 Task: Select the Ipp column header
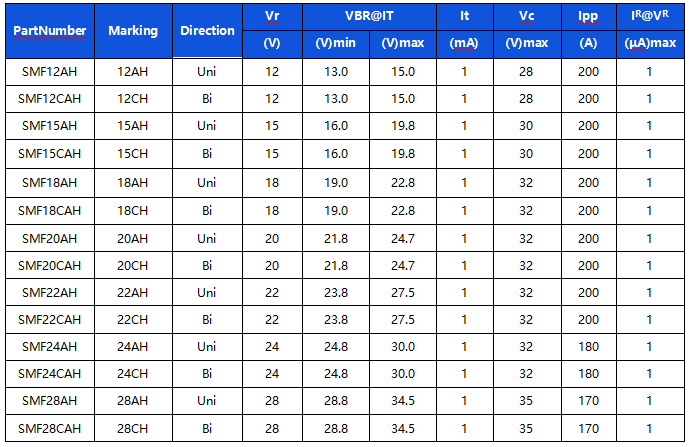click(x=588, y=17)
